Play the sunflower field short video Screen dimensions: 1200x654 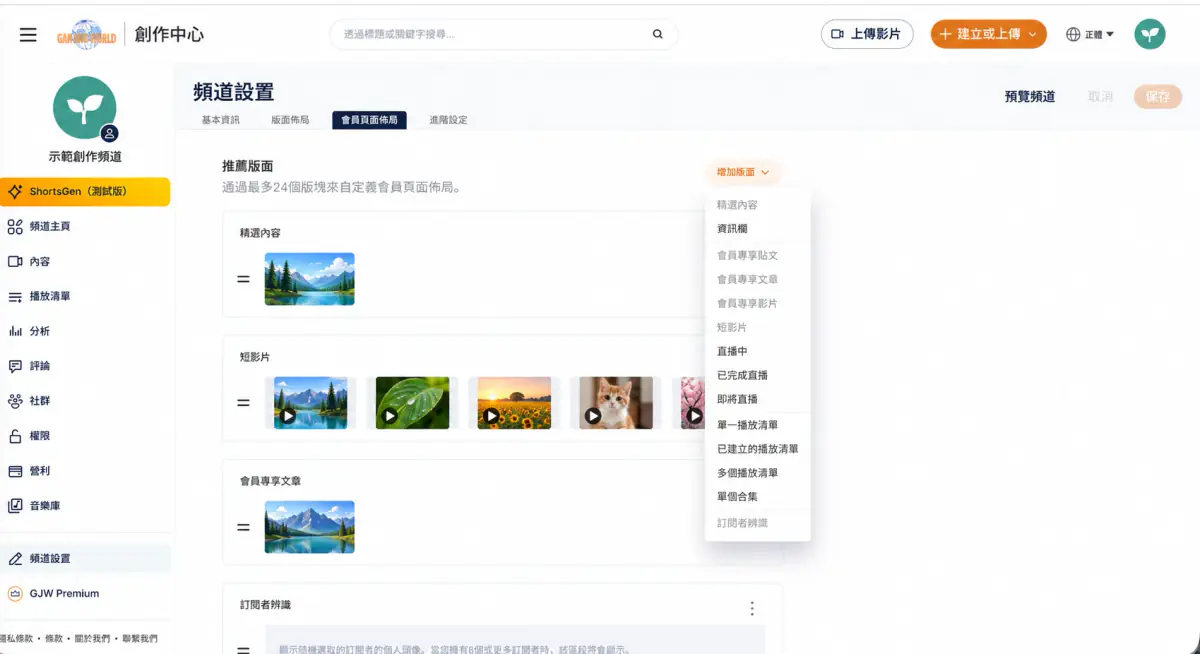[x=514, y=403]
